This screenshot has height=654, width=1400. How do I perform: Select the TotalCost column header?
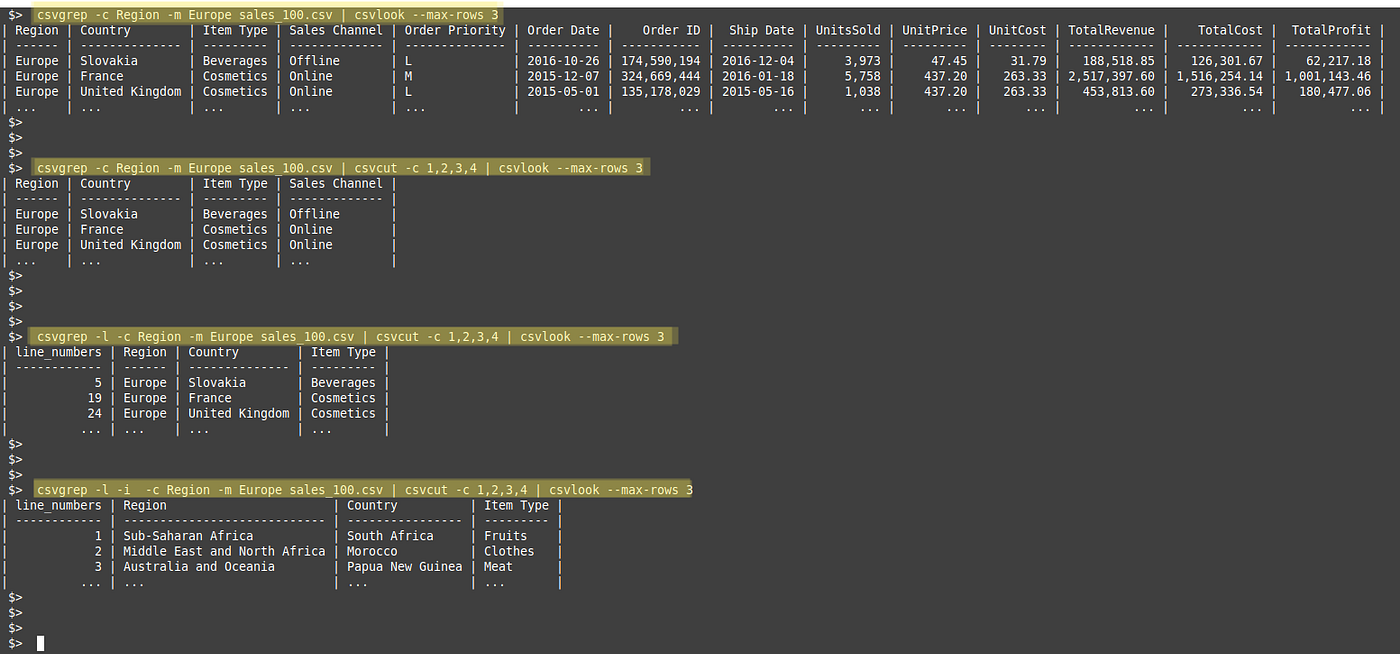tap(1230, 30)
